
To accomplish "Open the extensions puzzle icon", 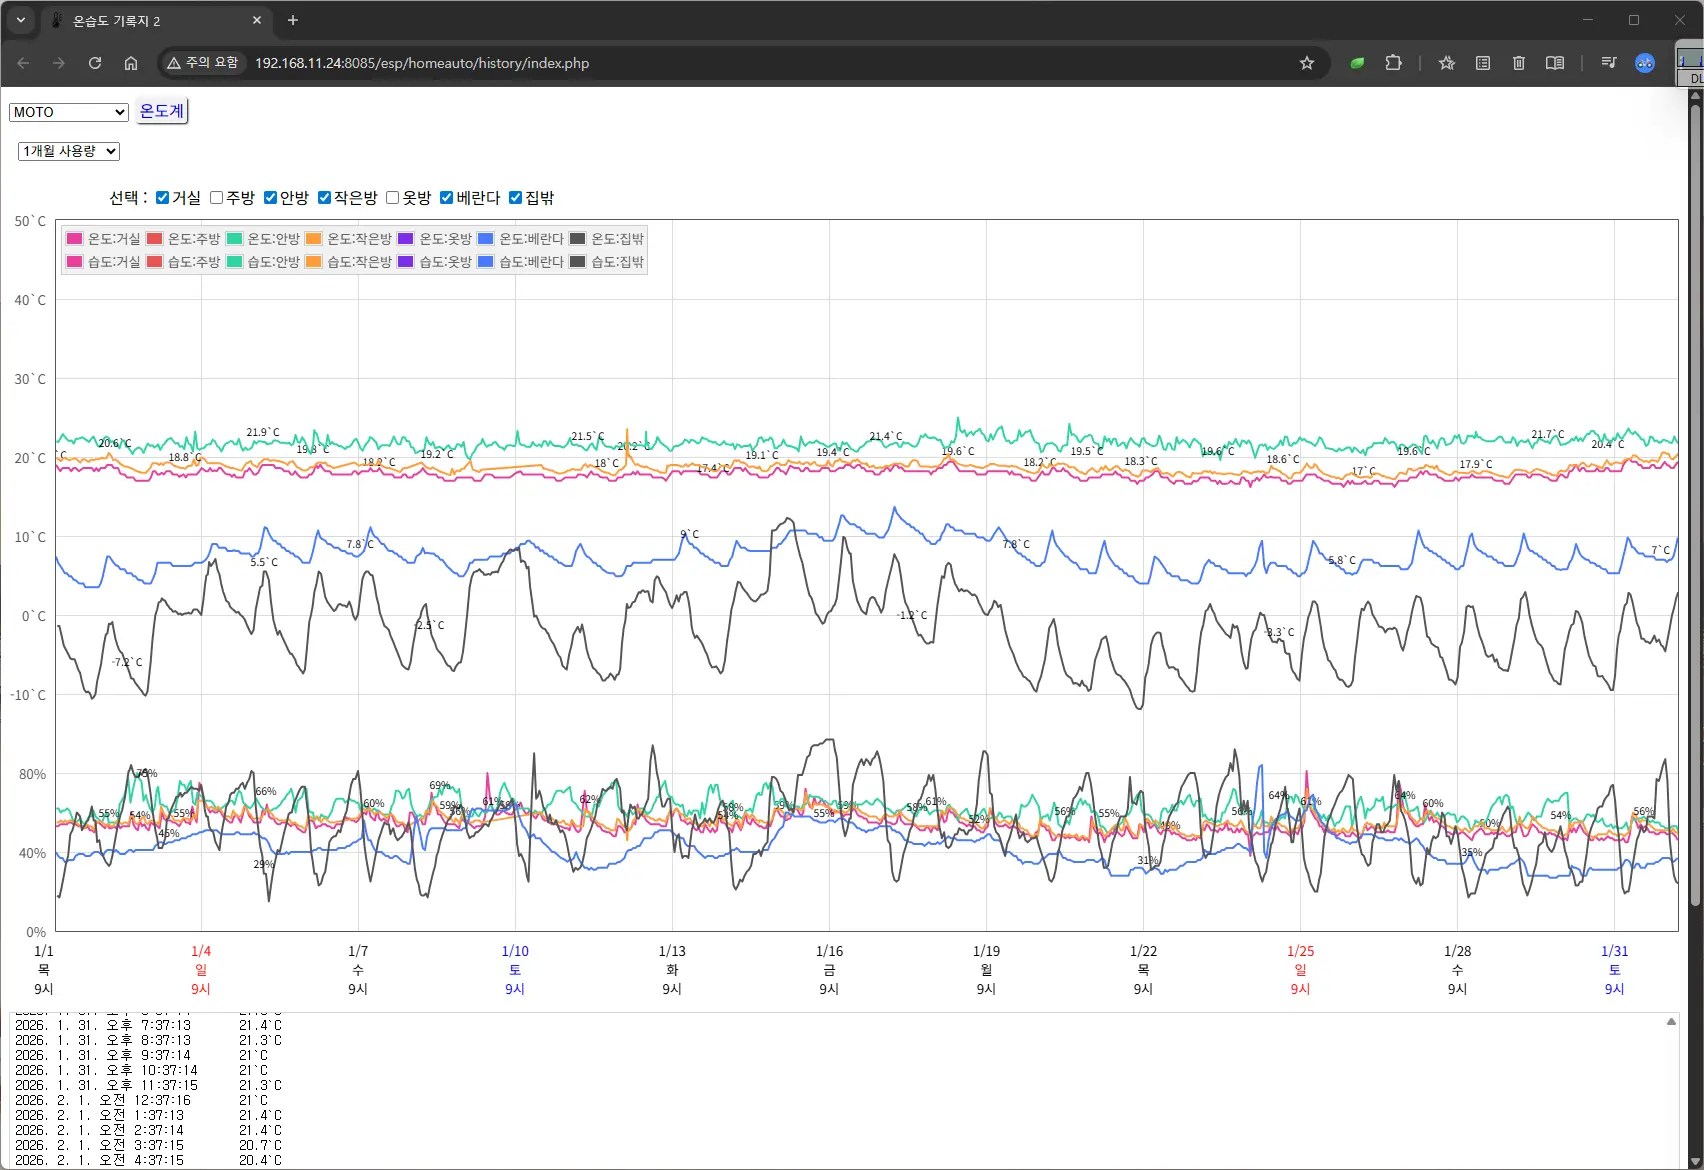I will 1393,63.
